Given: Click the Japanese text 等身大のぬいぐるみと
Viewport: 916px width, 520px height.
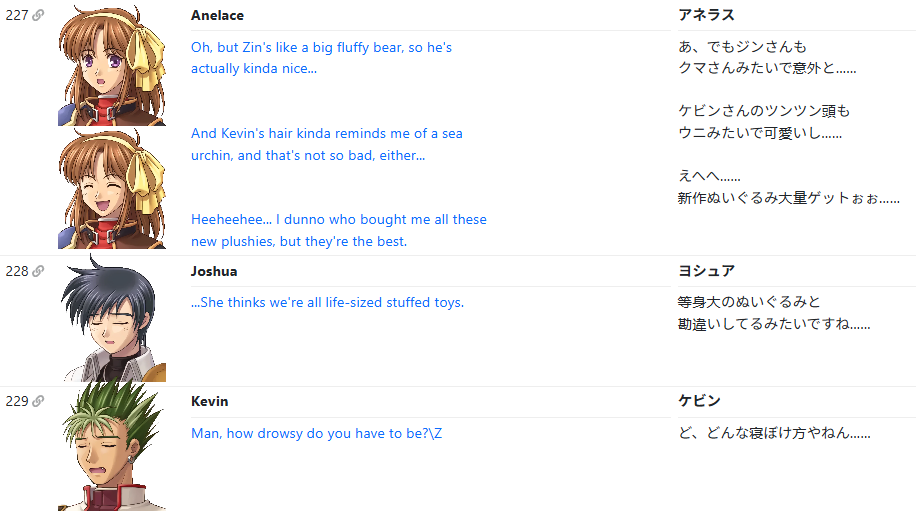Looking at the screenshot, I should pyautogui.click(x=749, y=302).
